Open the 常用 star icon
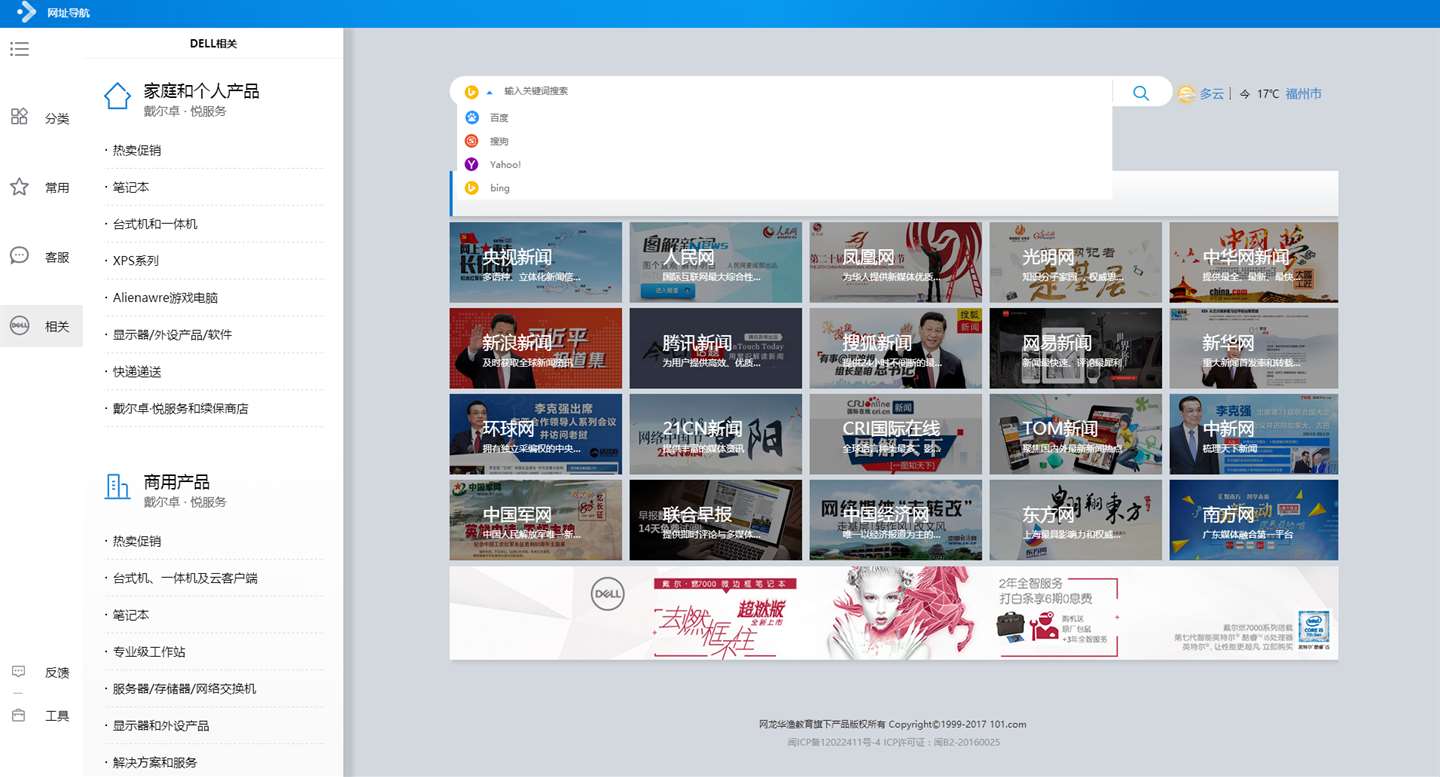The width and height of the screenshot is (1440, 777). pos(19,187)
